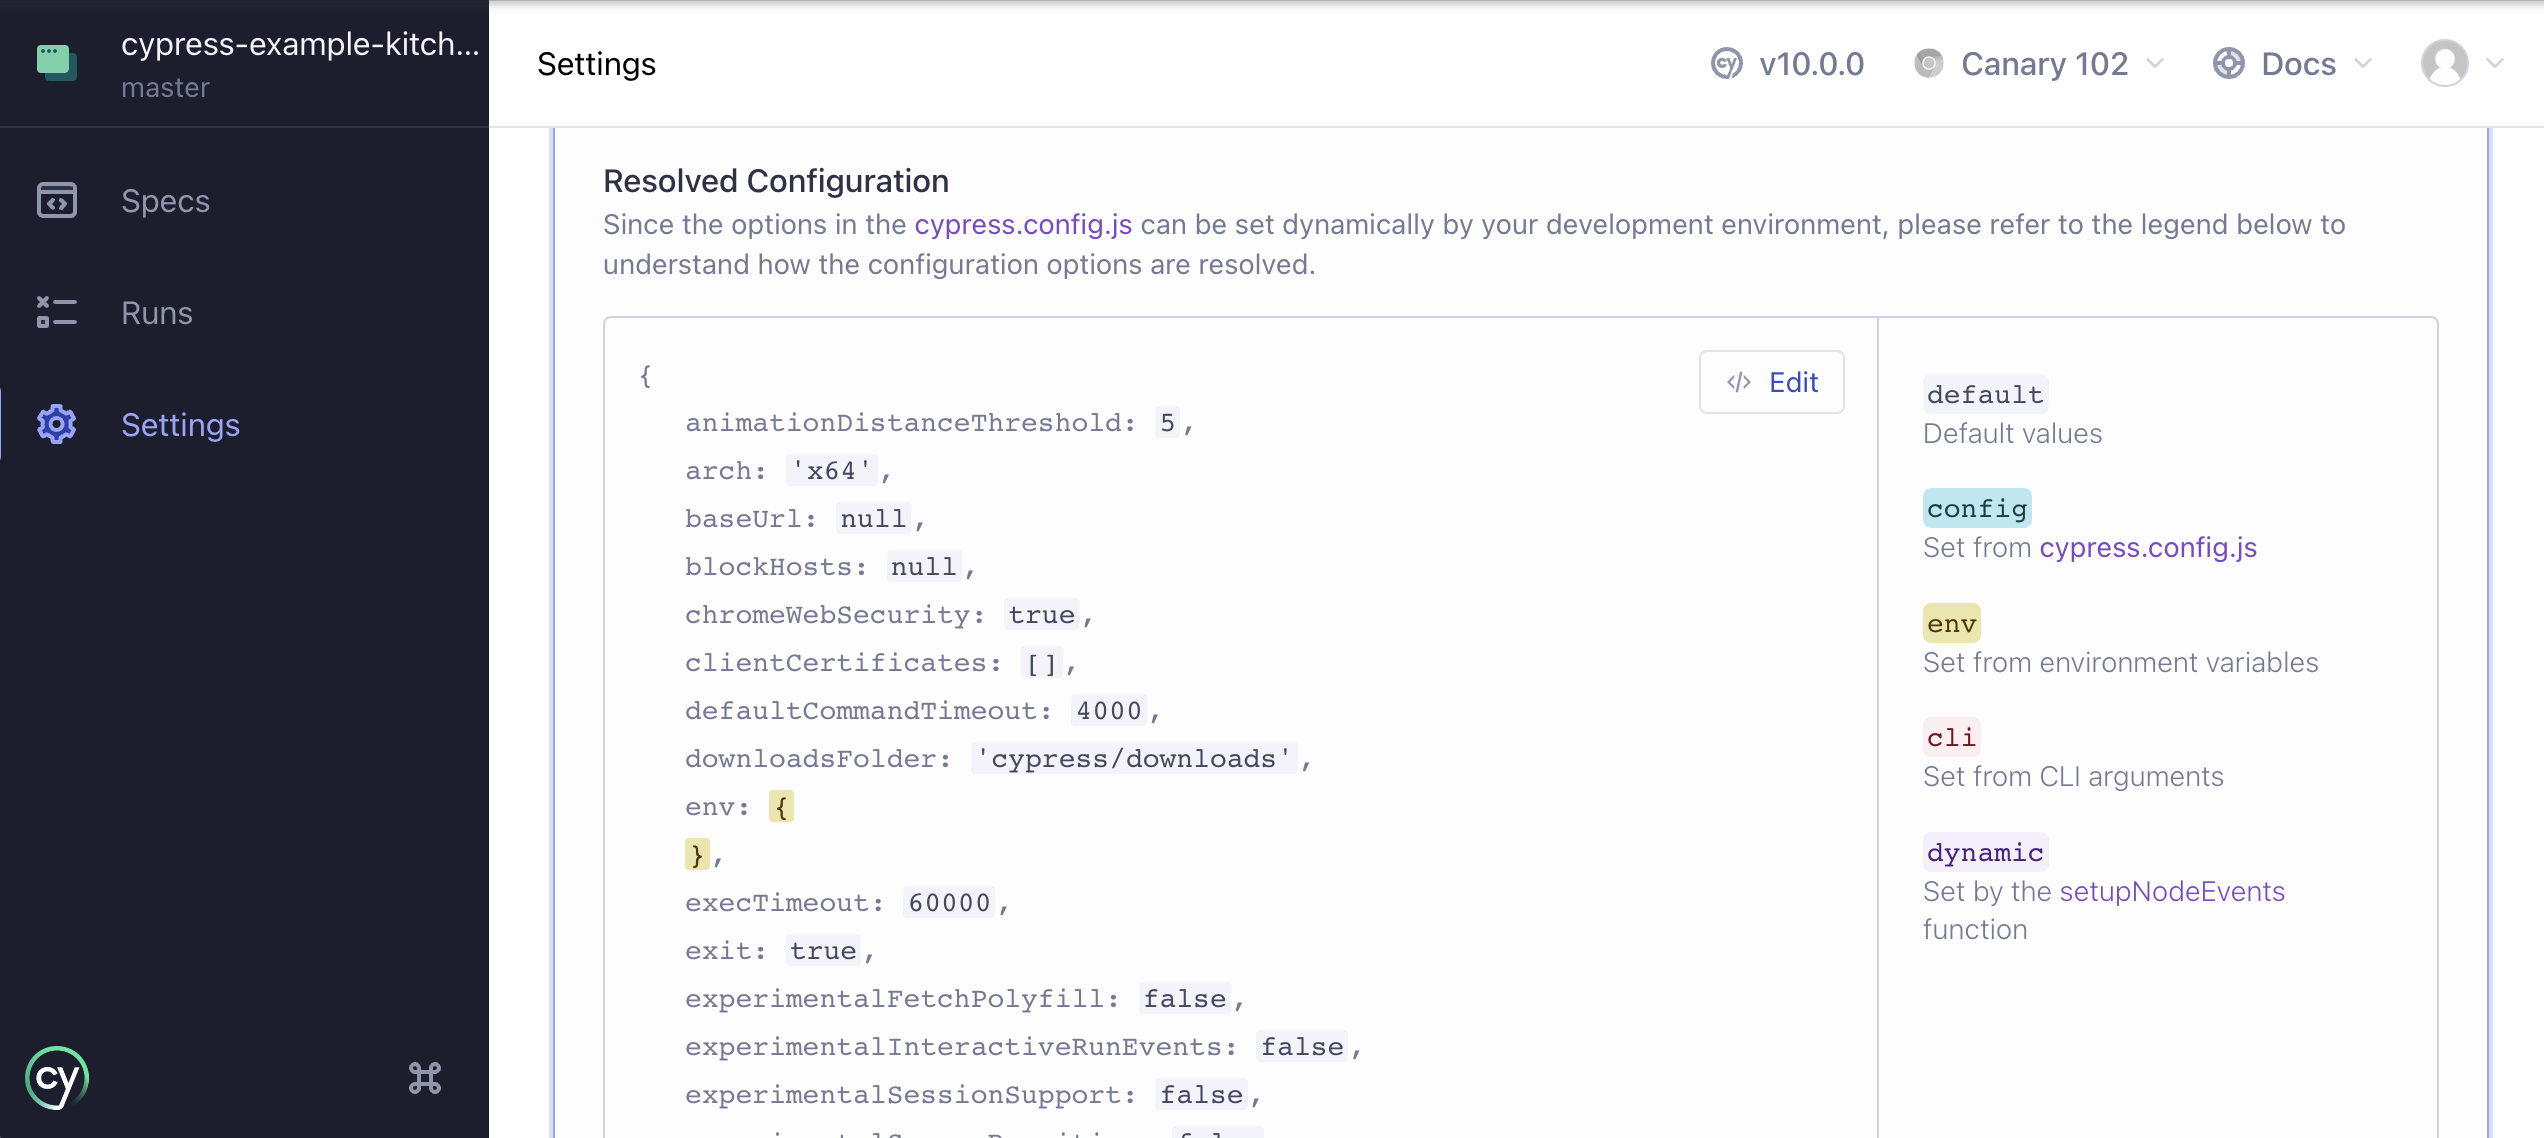Click the cypress.config.js link in legend
The image size is (2544, 1138).
(x=2148, y=548)
